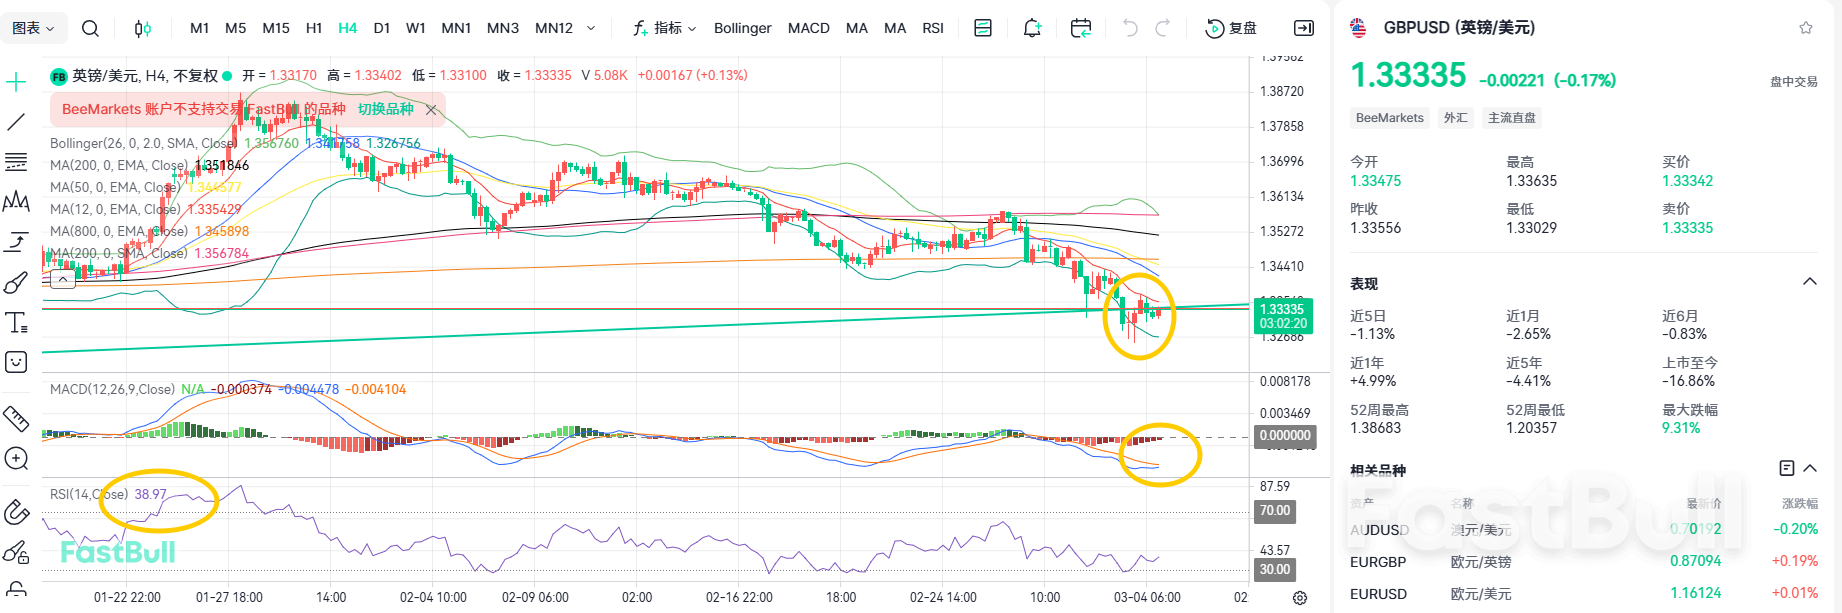Toggle the magnet snap mode

point(16,513)
